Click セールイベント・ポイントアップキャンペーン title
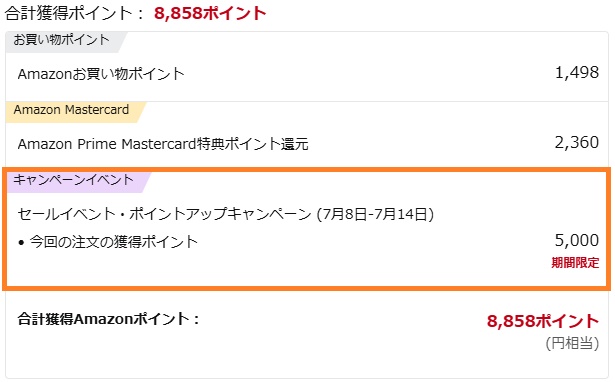Screen dimensions: 615x382 (164, 214)
